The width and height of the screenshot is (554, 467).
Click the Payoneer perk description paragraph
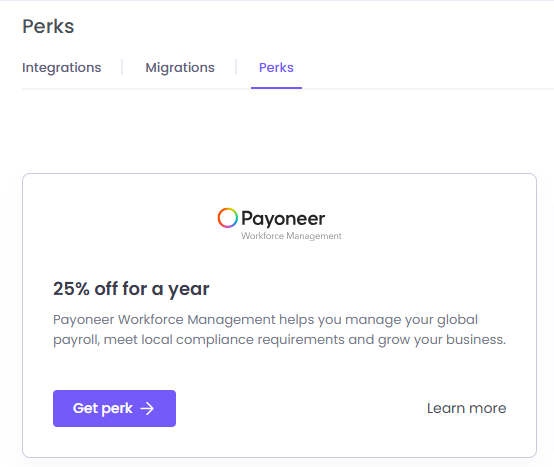[279, 330]
